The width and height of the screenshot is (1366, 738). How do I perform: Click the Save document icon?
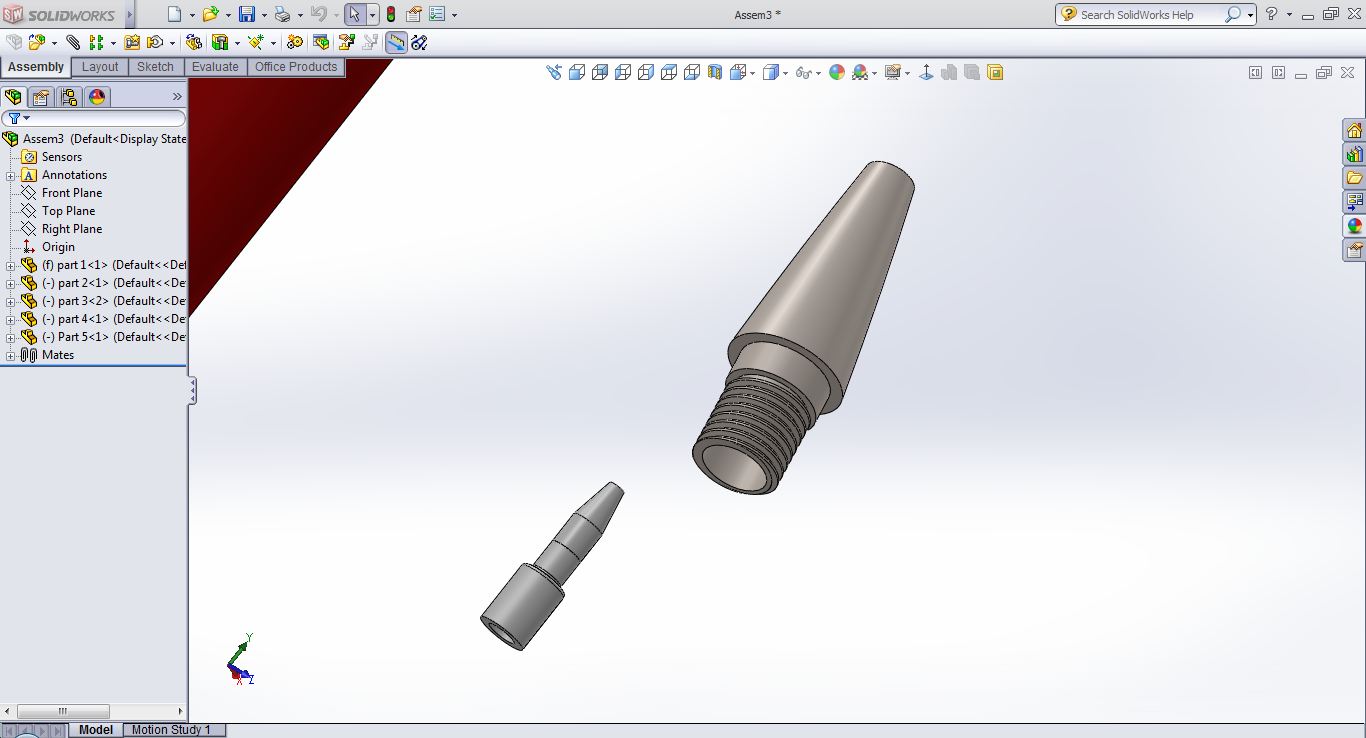click(x=246, y=14)
